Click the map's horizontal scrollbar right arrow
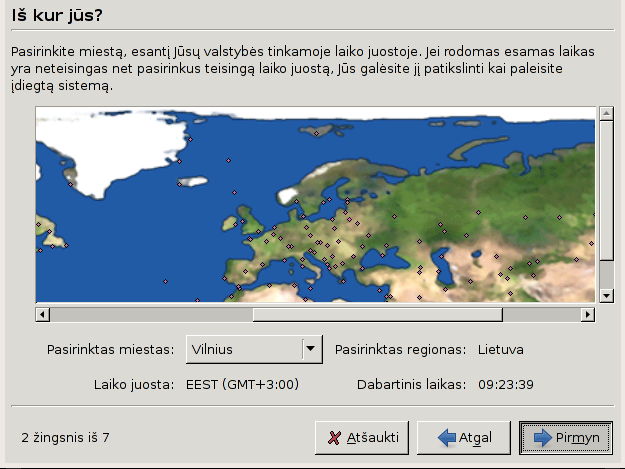 588,315
